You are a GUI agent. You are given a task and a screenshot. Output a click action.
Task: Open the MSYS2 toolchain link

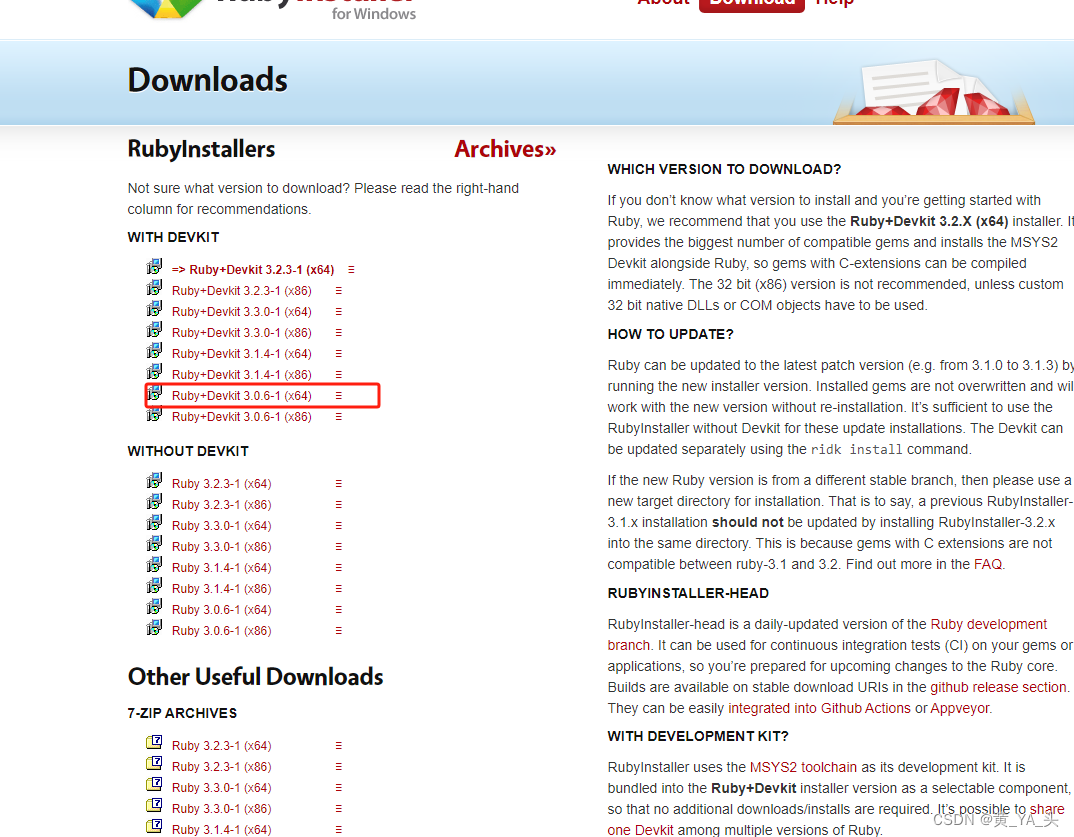[803, 767]
